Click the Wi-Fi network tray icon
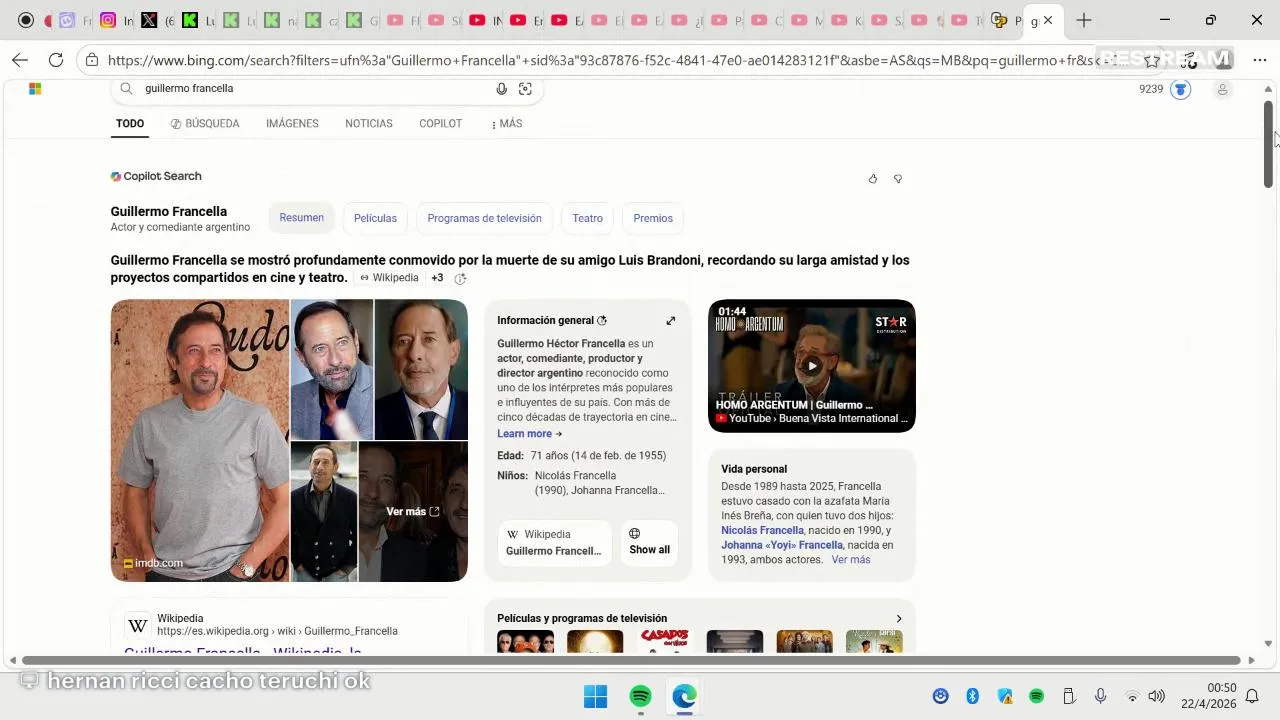Image resolution: width=1280 pixels, height=720 pixels. 1132,696
